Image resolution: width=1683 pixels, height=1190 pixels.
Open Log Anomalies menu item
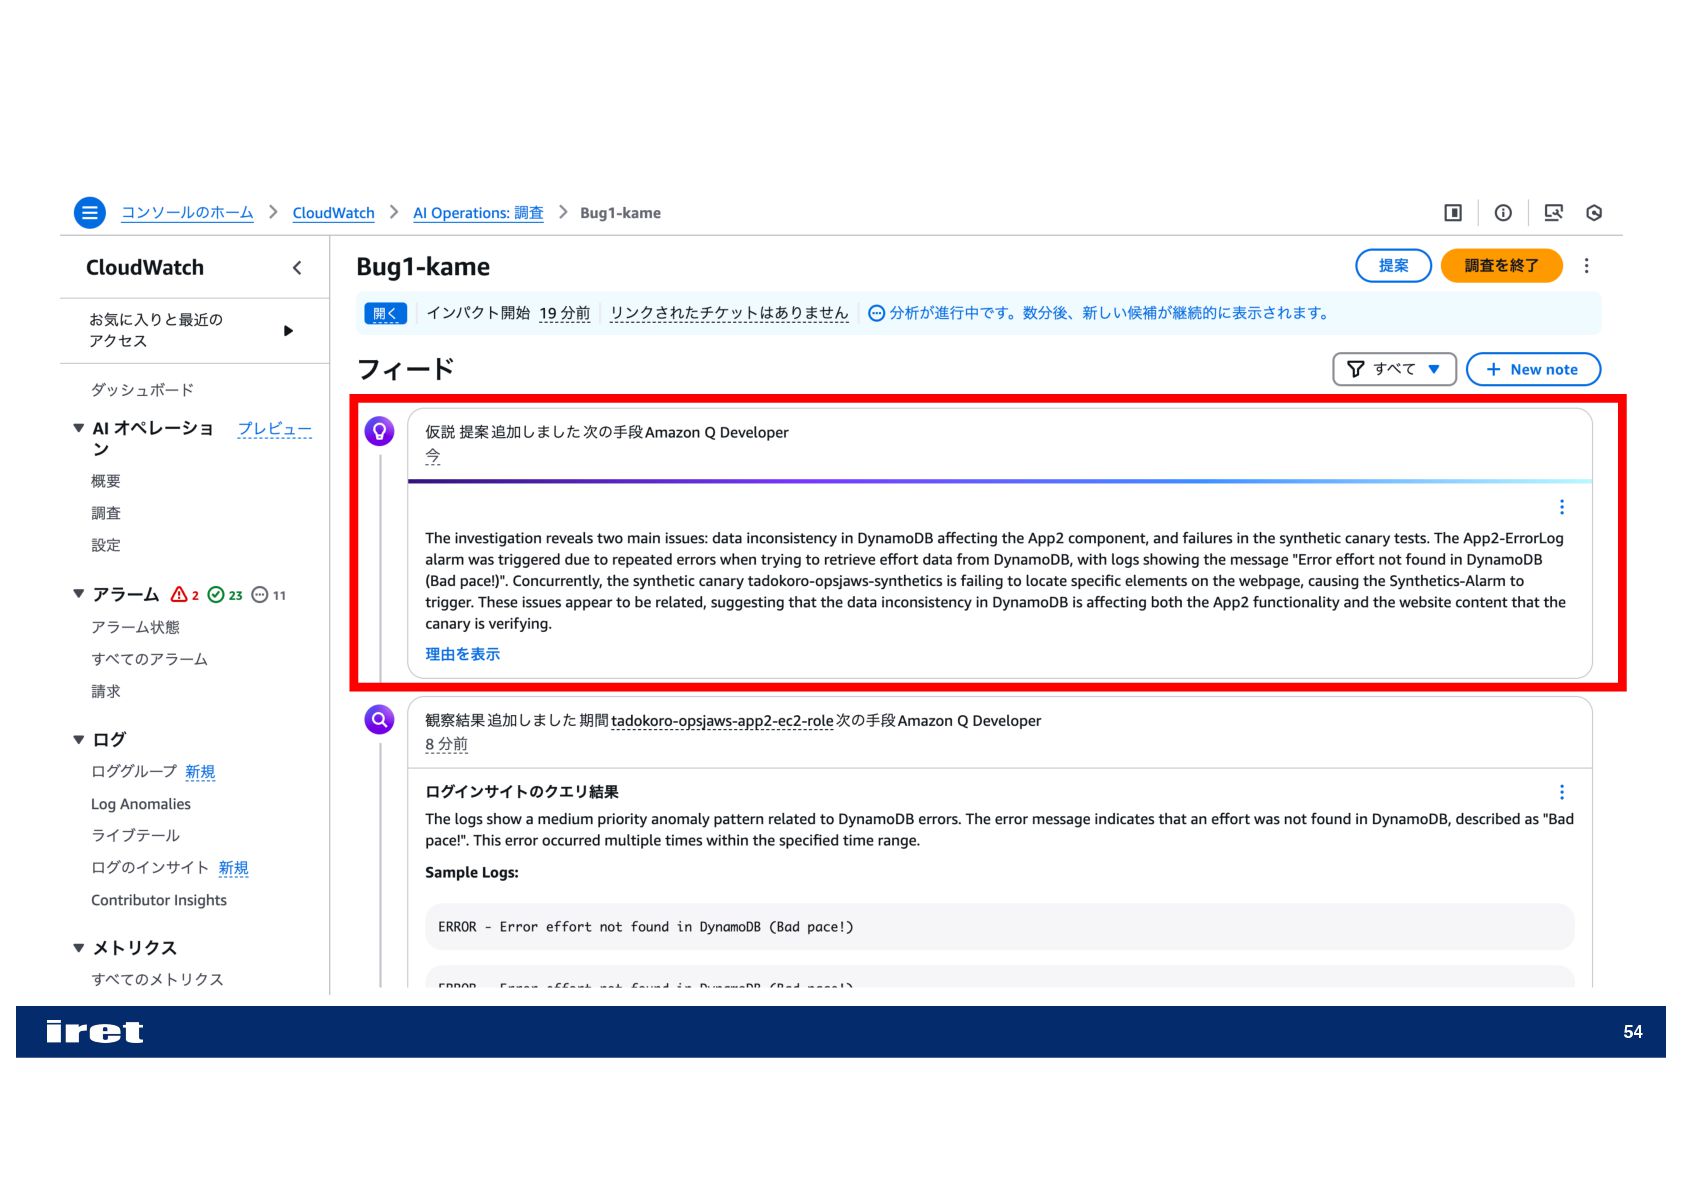pos(141,804)
